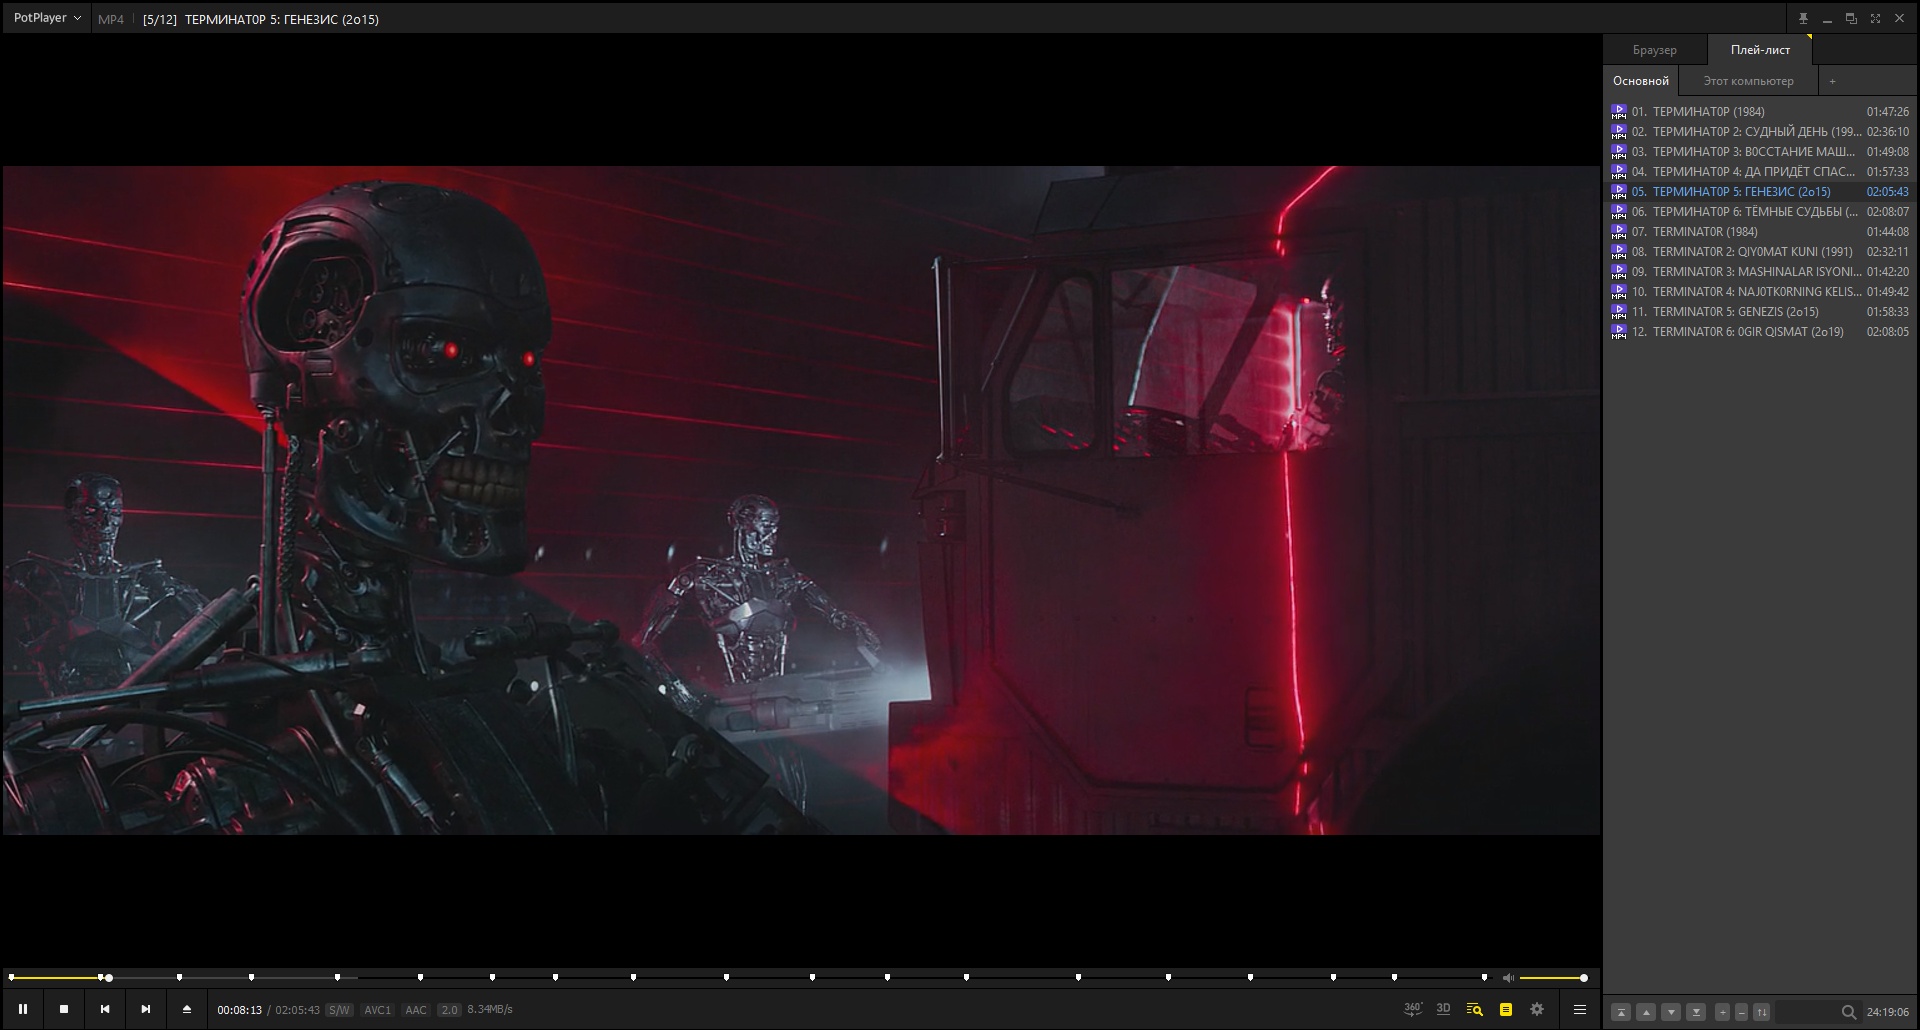Select the playing ТЕРМИНАТОР 5: ГЕНЕЗИС entry
1920x1030 pixels.
pos(1760,192)
